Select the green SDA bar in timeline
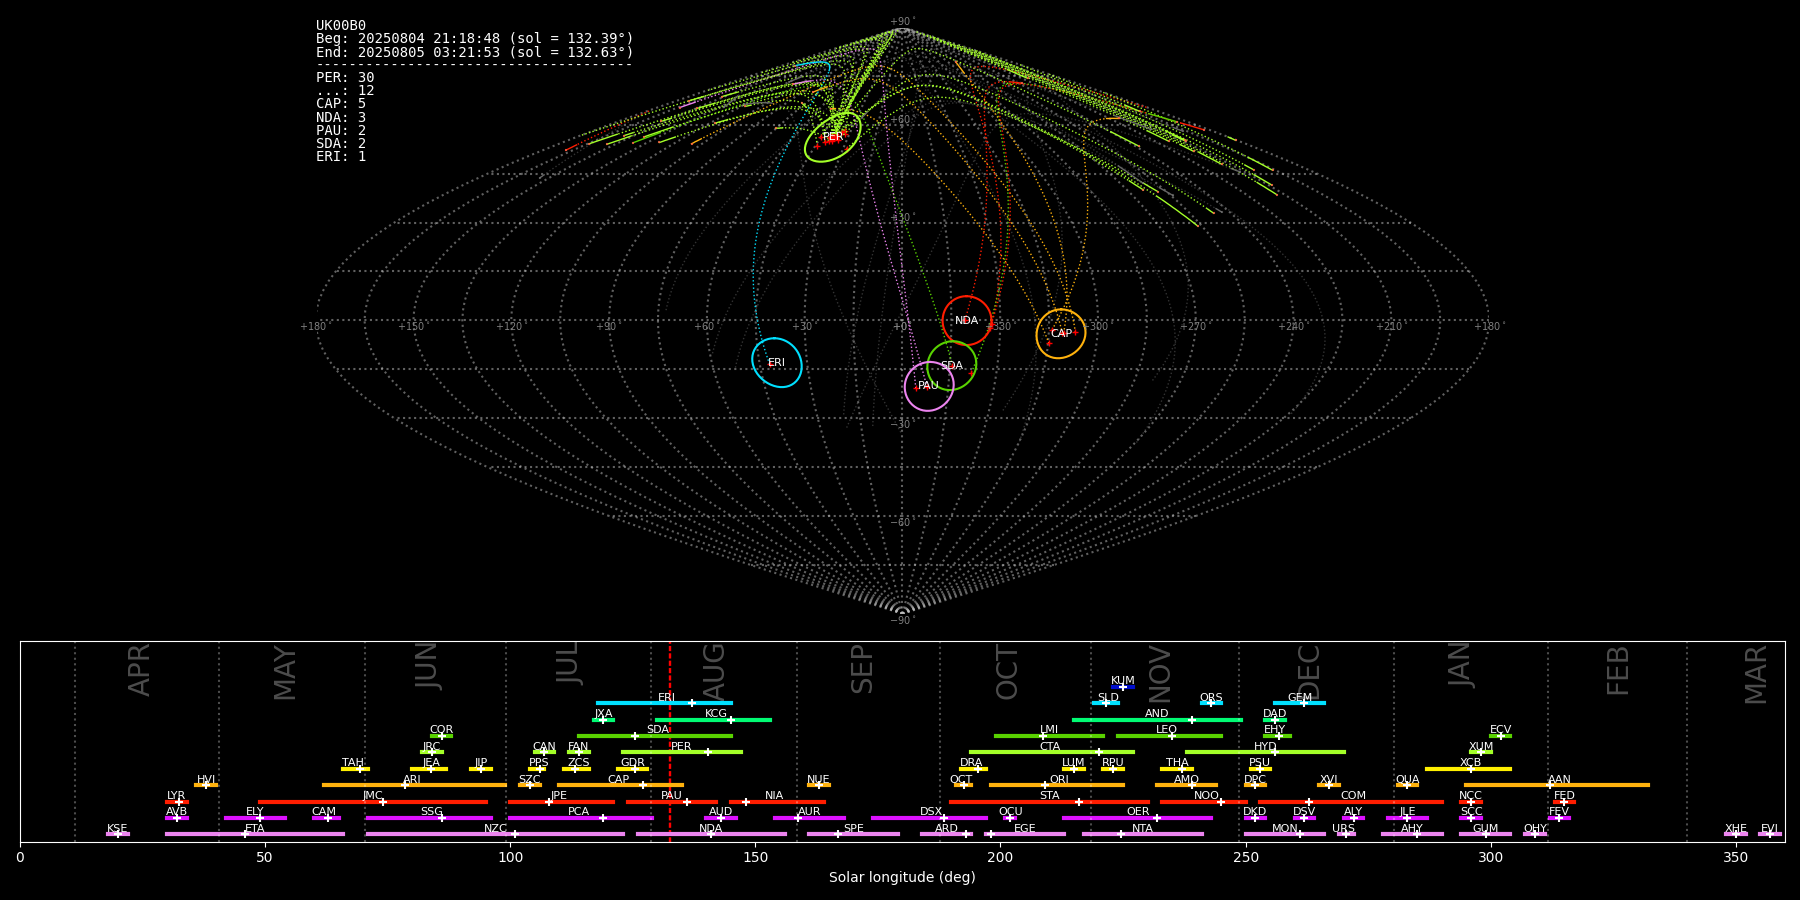This screenshot has height=900, width=1800. click(655, 736)
